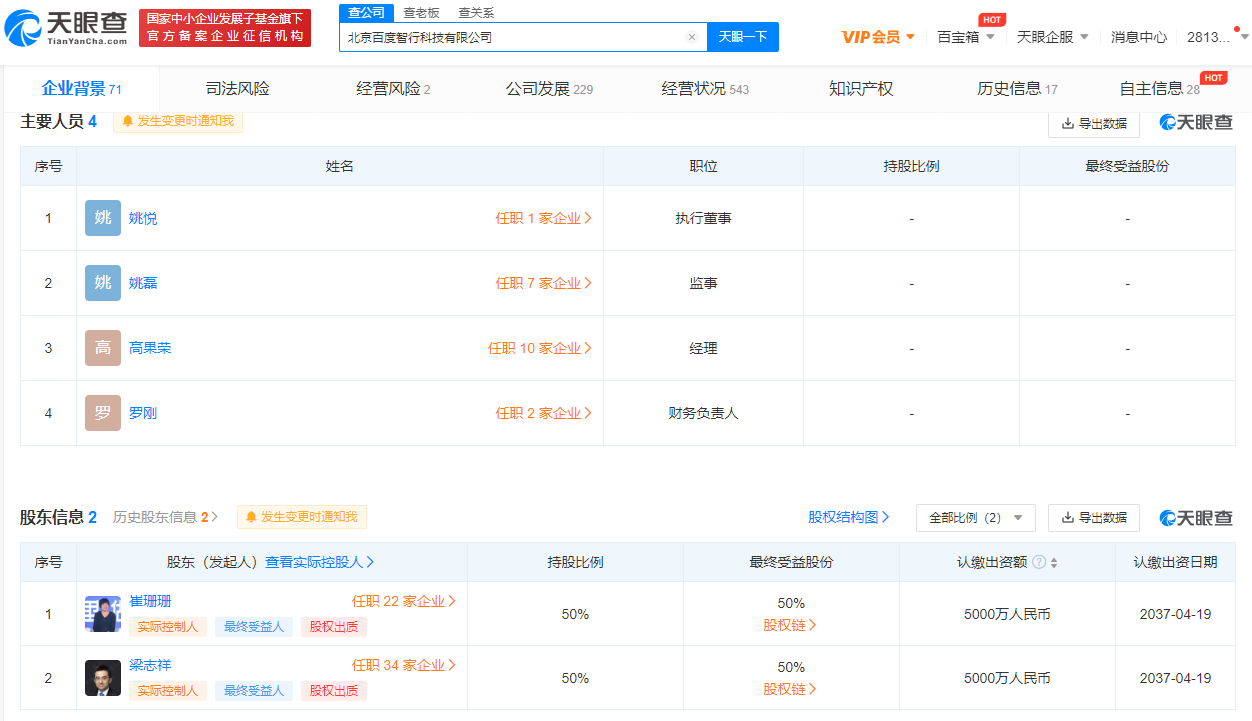Screen dimensions: 1252x721
Task: Open the VIP会员 dropdown
Action: tap(878, 37)
